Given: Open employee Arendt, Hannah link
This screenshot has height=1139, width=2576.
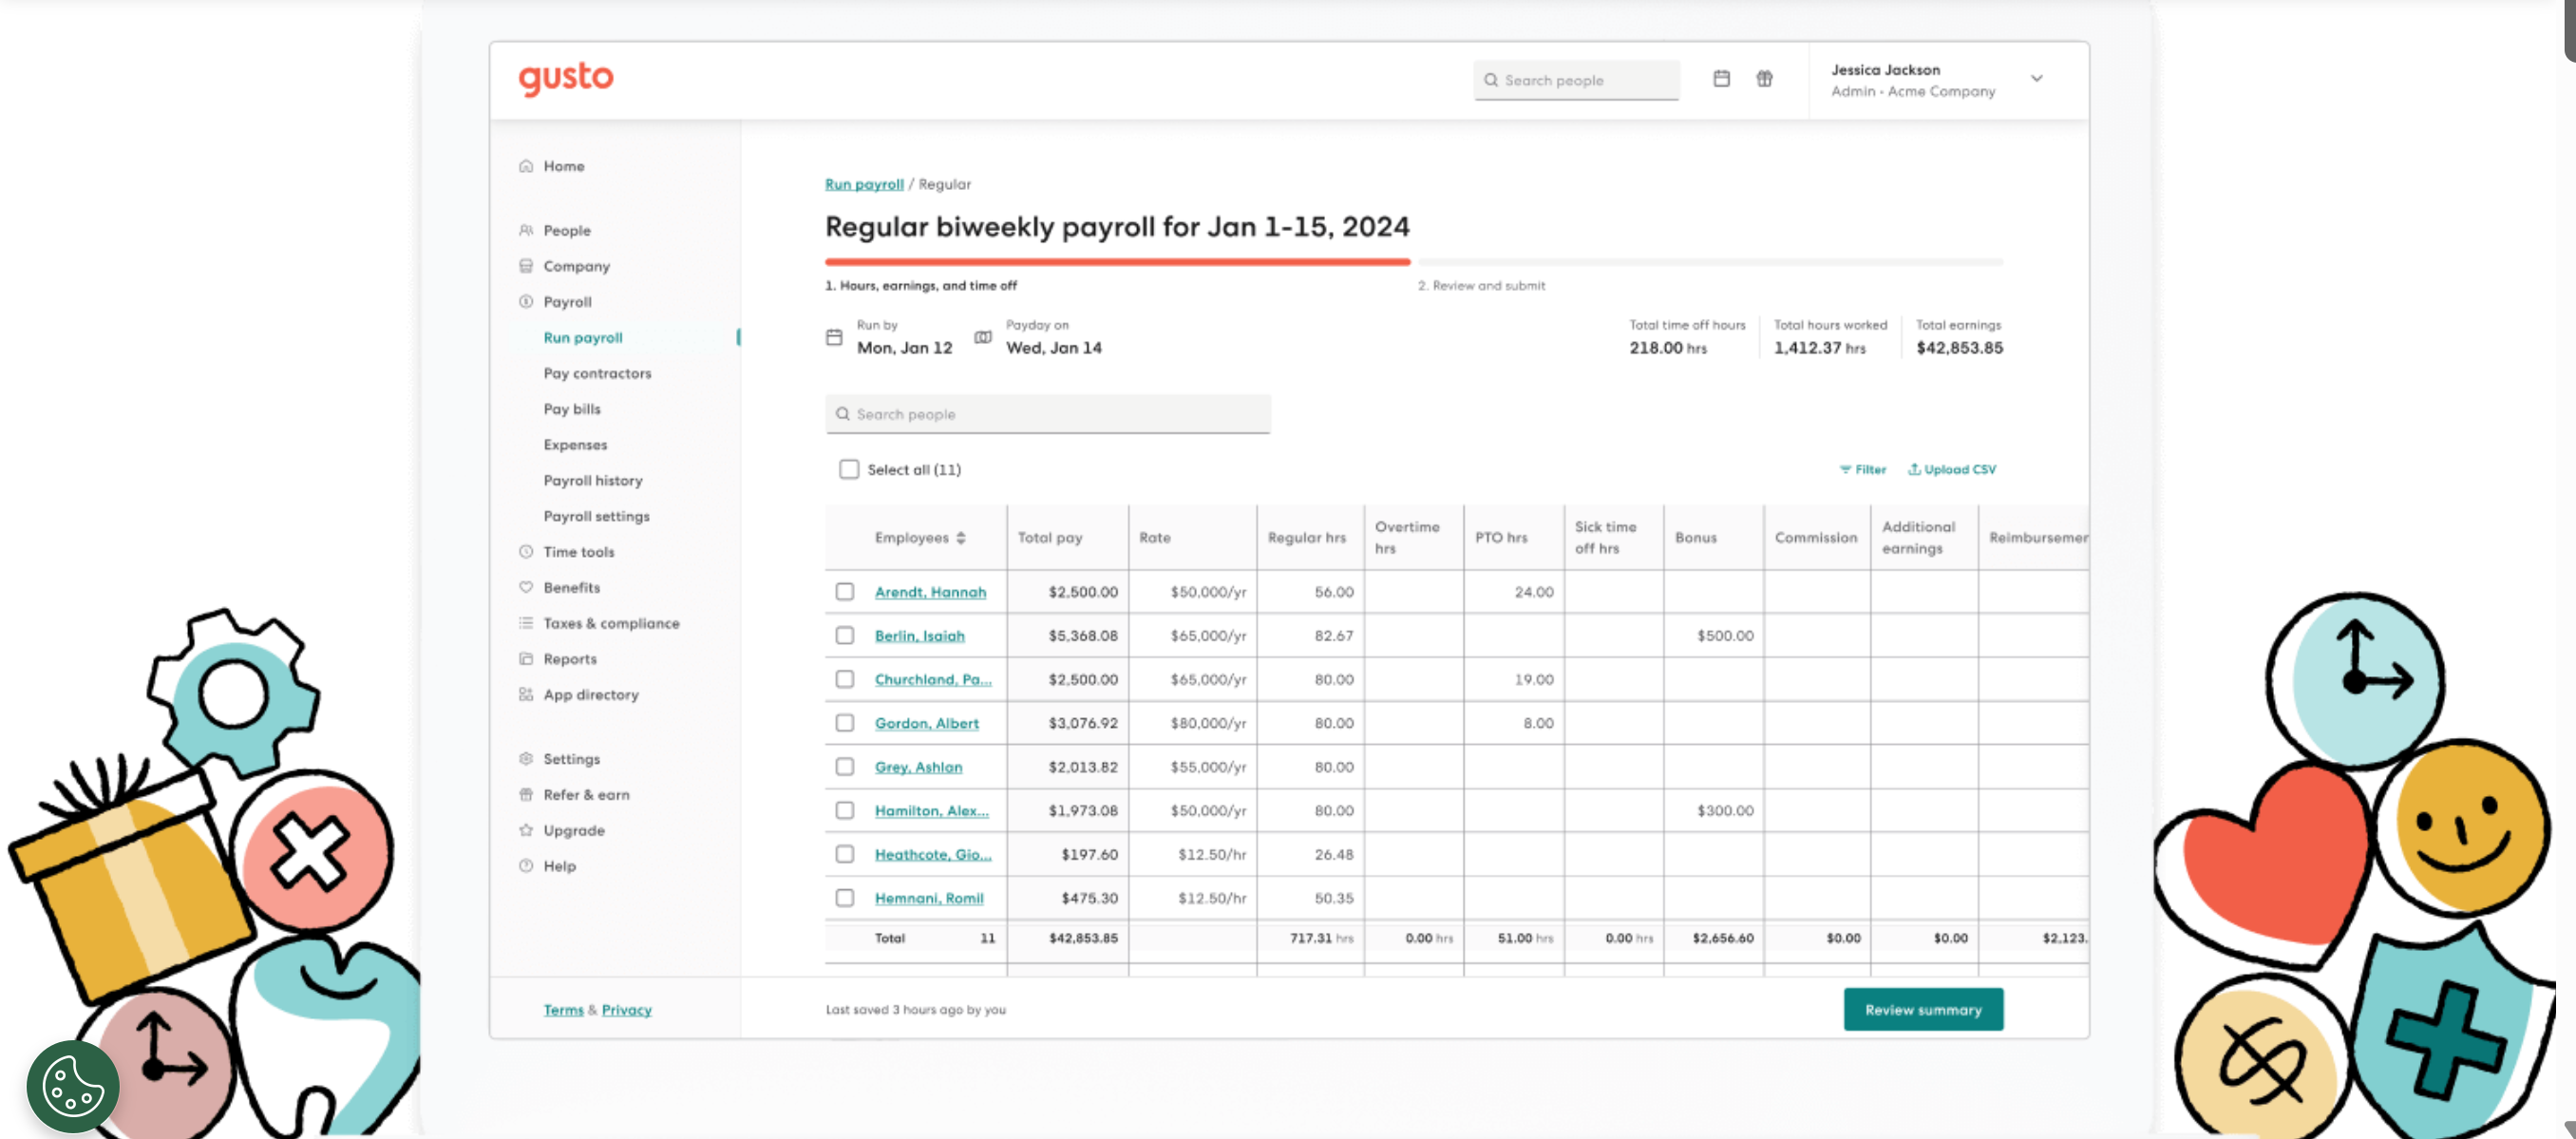Looking at the screenshot, I should point(930,592).
